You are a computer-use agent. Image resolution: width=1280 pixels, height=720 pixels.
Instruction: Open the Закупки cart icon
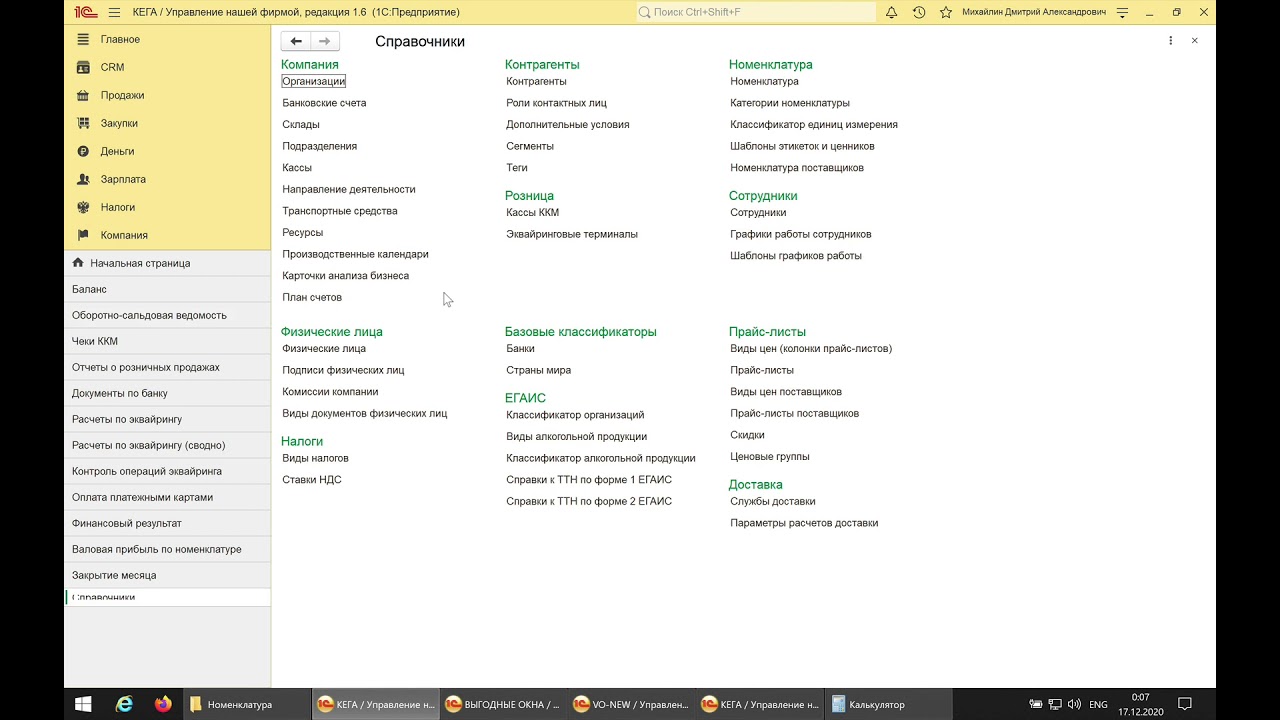[83, 123]
